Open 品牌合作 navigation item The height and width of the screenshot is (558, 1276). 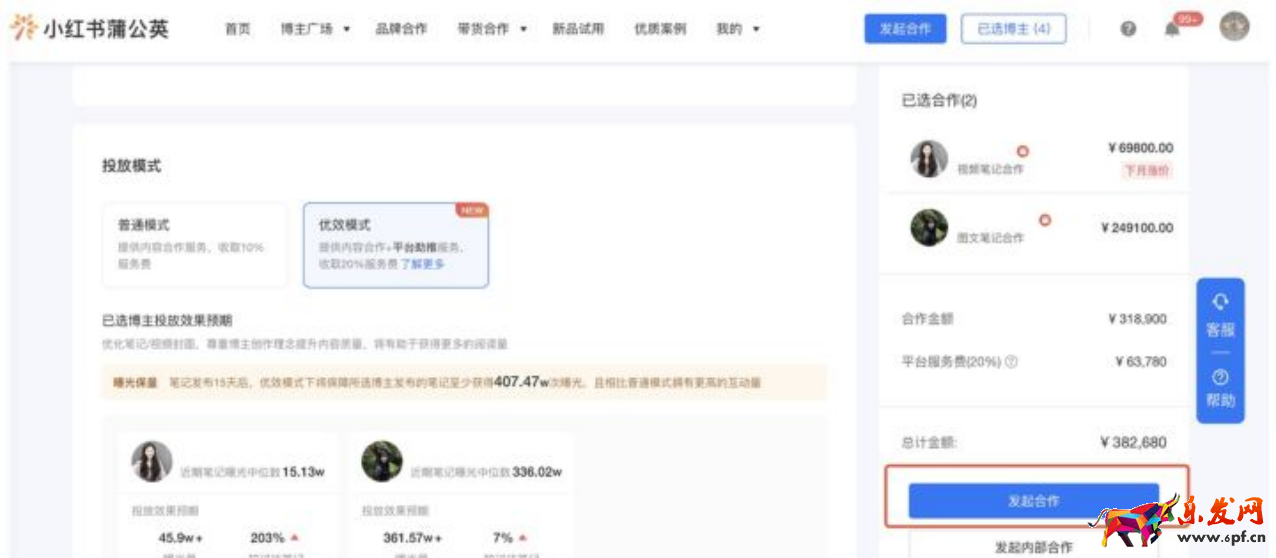point(401,29)
